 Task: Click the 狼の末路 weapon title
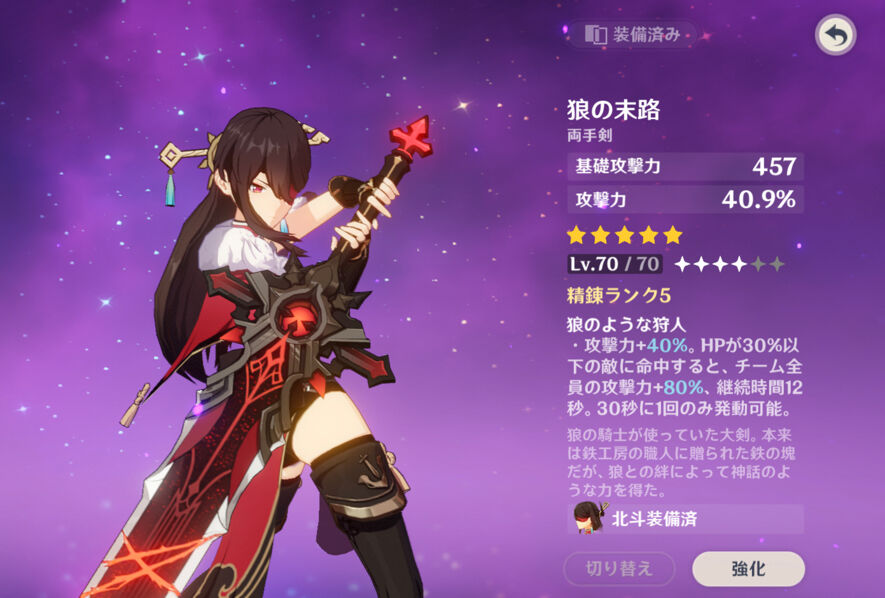(614, 109)
